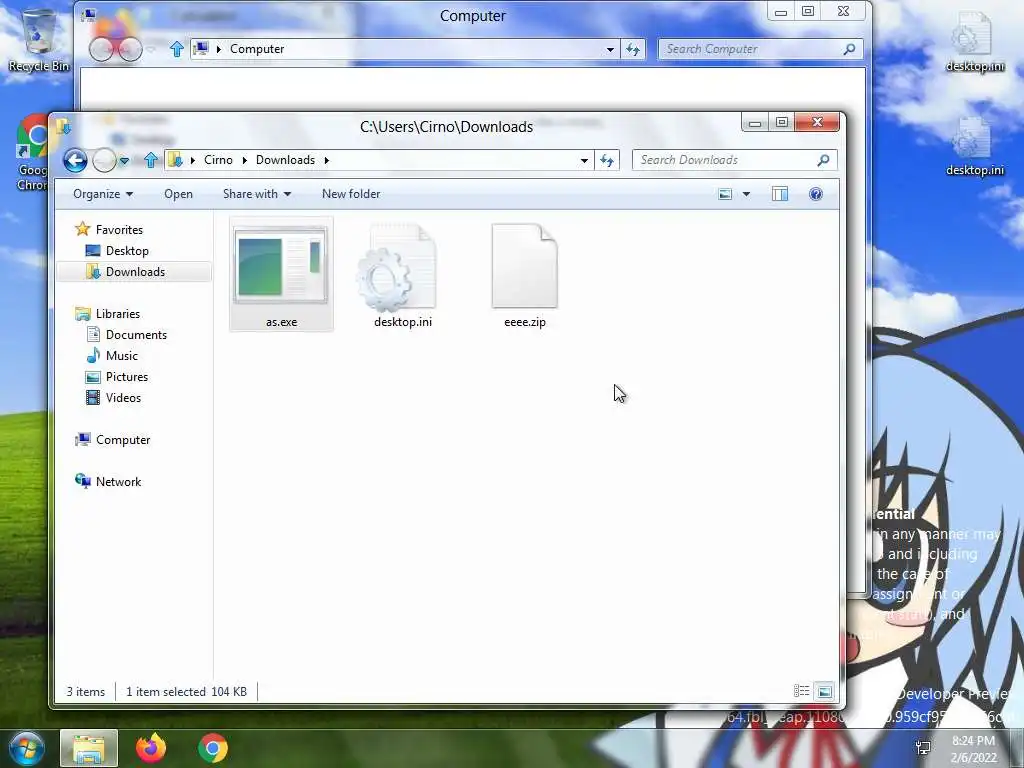Click the Downloads breadcrumb segment

coord(285,160)
